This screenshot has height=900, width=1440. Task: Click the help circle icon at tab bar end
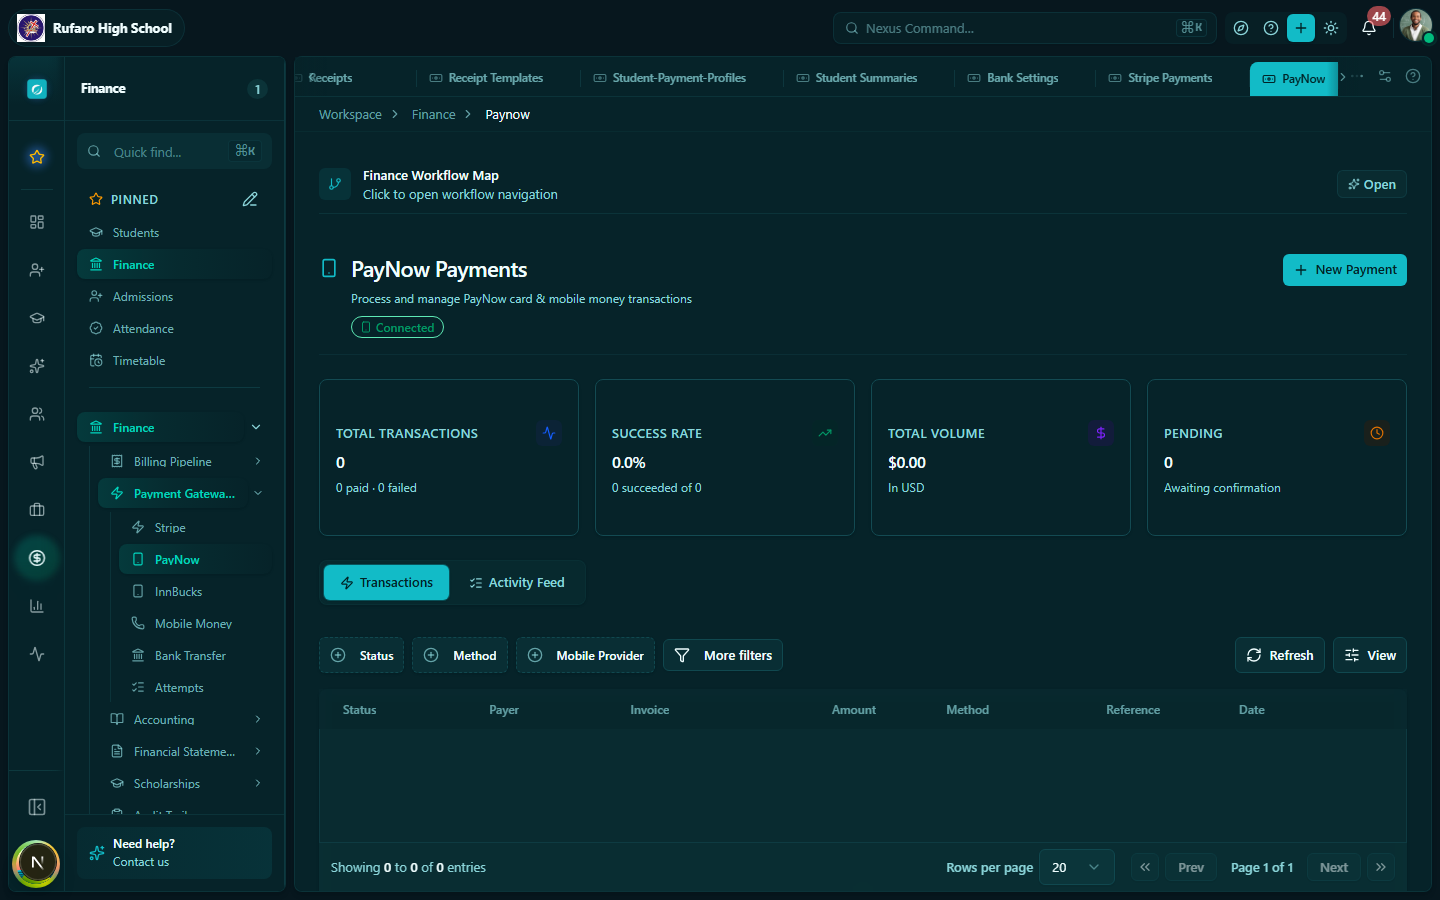[1413, 76]
